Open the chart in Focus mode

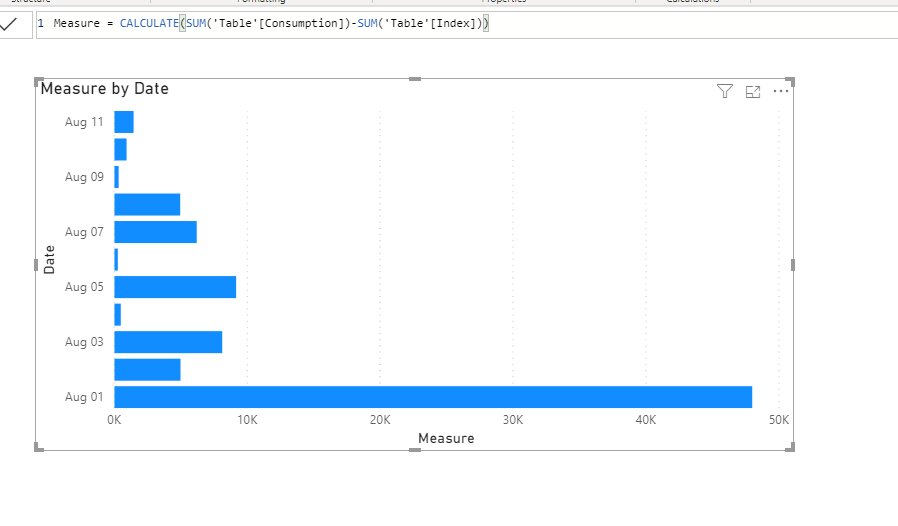753,92
